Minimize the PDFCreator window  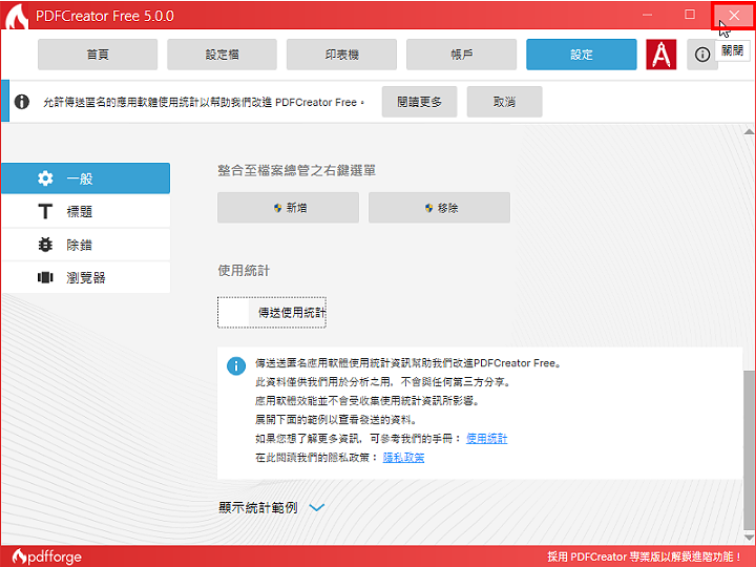coord(647,15)
